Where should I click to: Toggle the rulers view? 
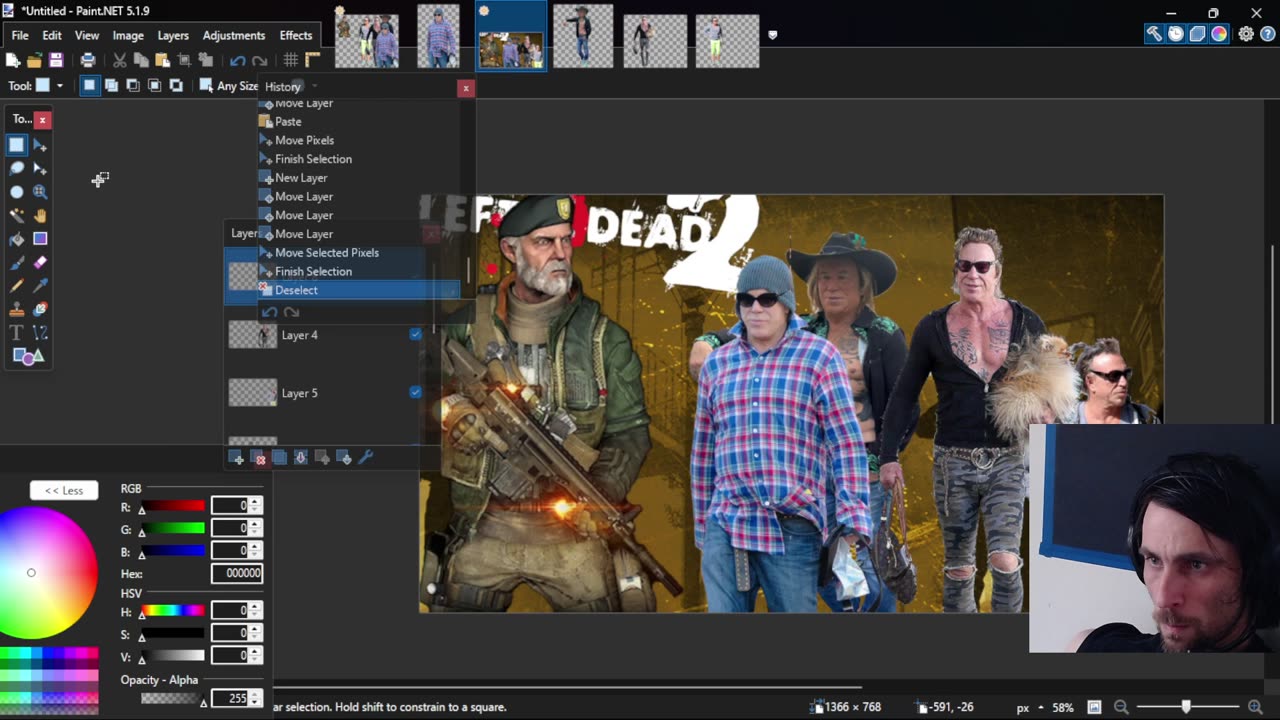(x=312, y=61)
